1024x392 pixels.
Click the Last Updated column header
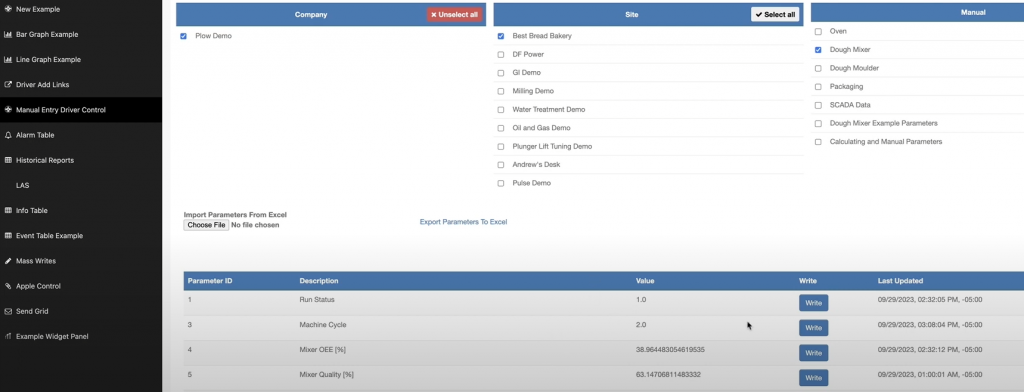[900, 281]
